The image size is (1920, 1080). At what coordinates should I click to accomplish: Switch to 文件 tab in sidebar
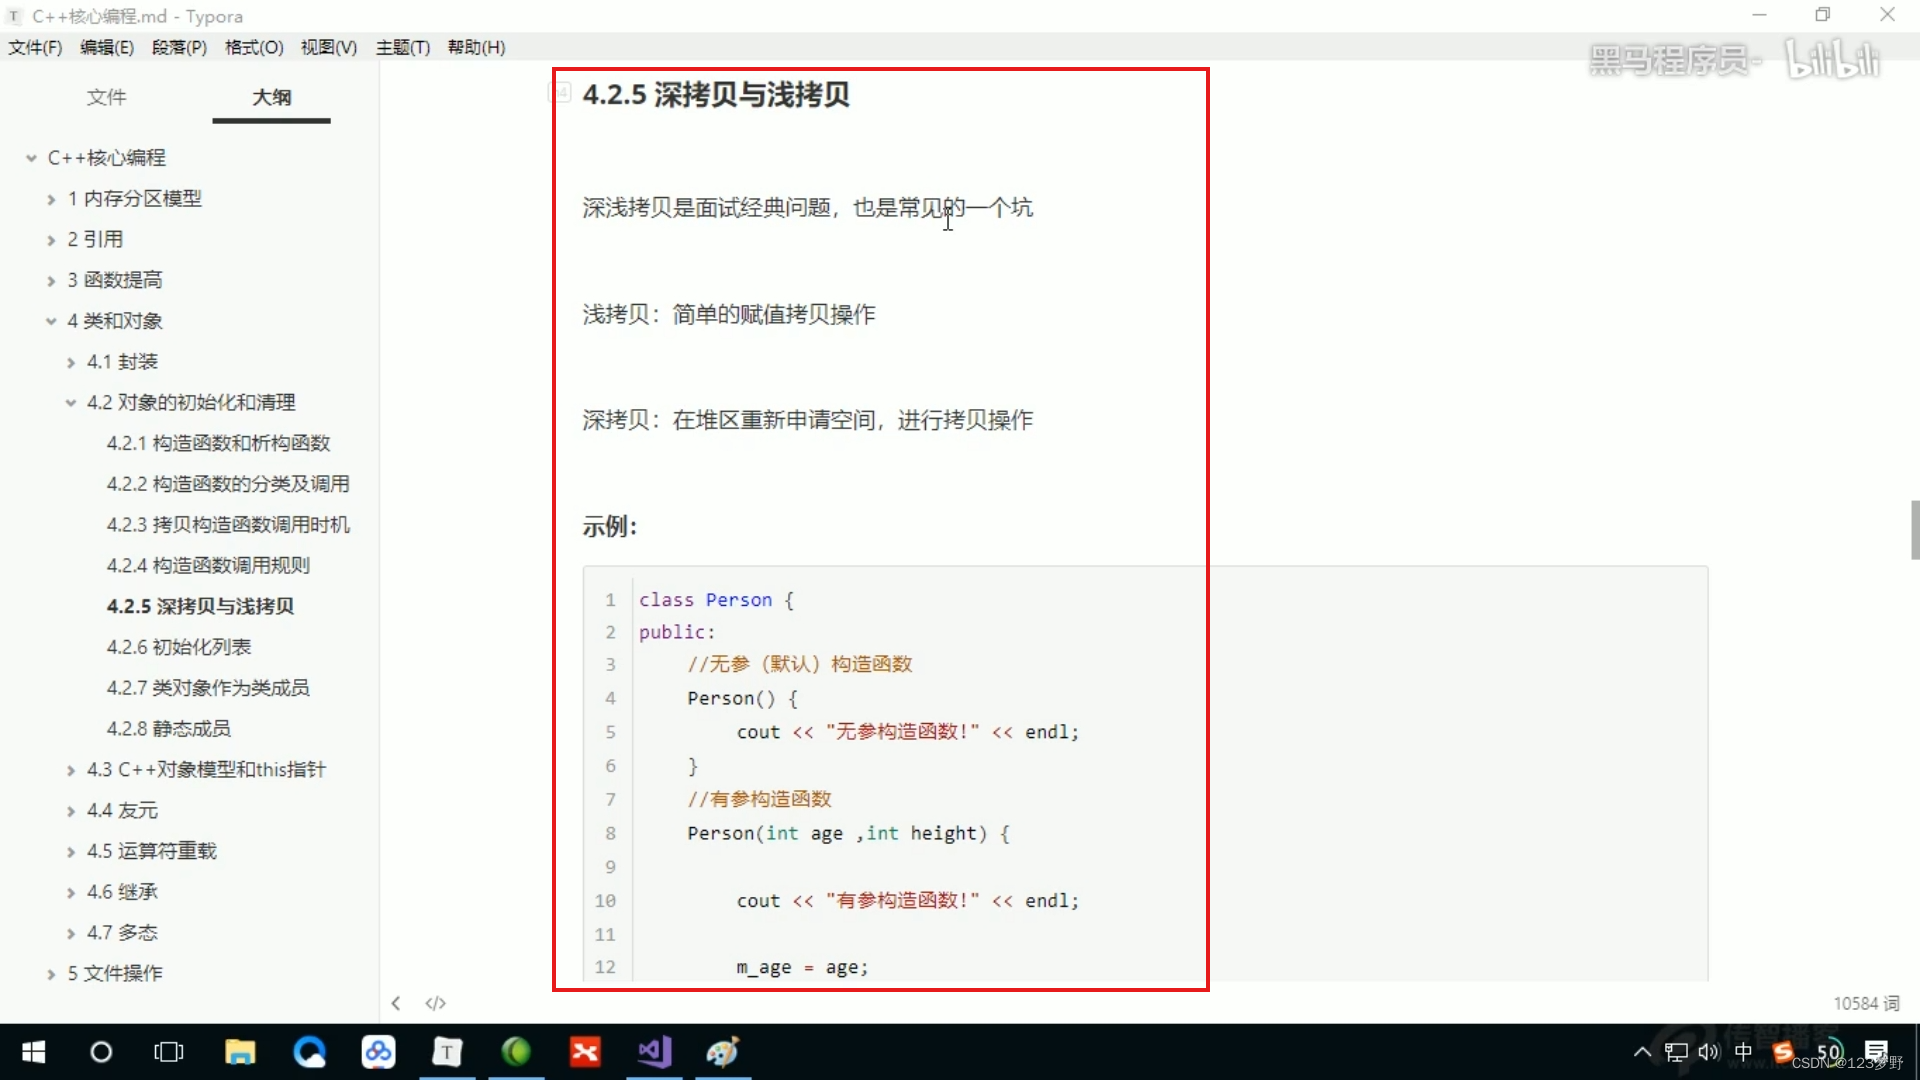pos(105,96)
